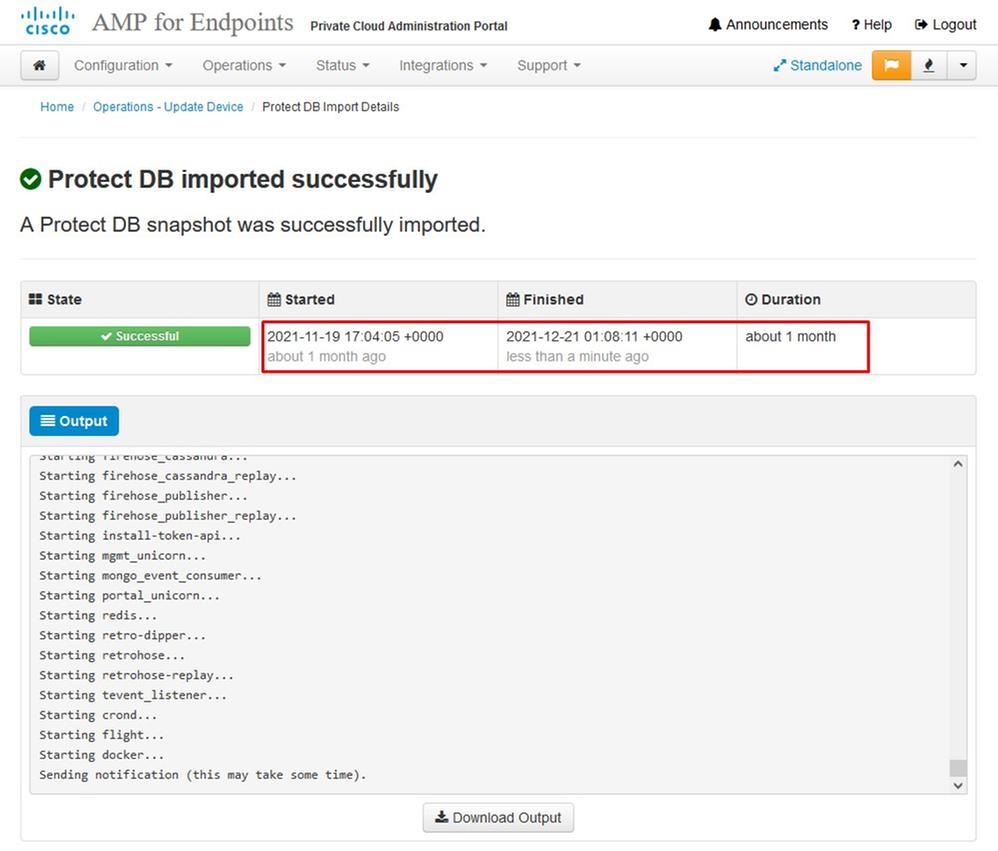Click the output log scrollbar thumb
The image size is (998, 851).
(x=958, y=768)
